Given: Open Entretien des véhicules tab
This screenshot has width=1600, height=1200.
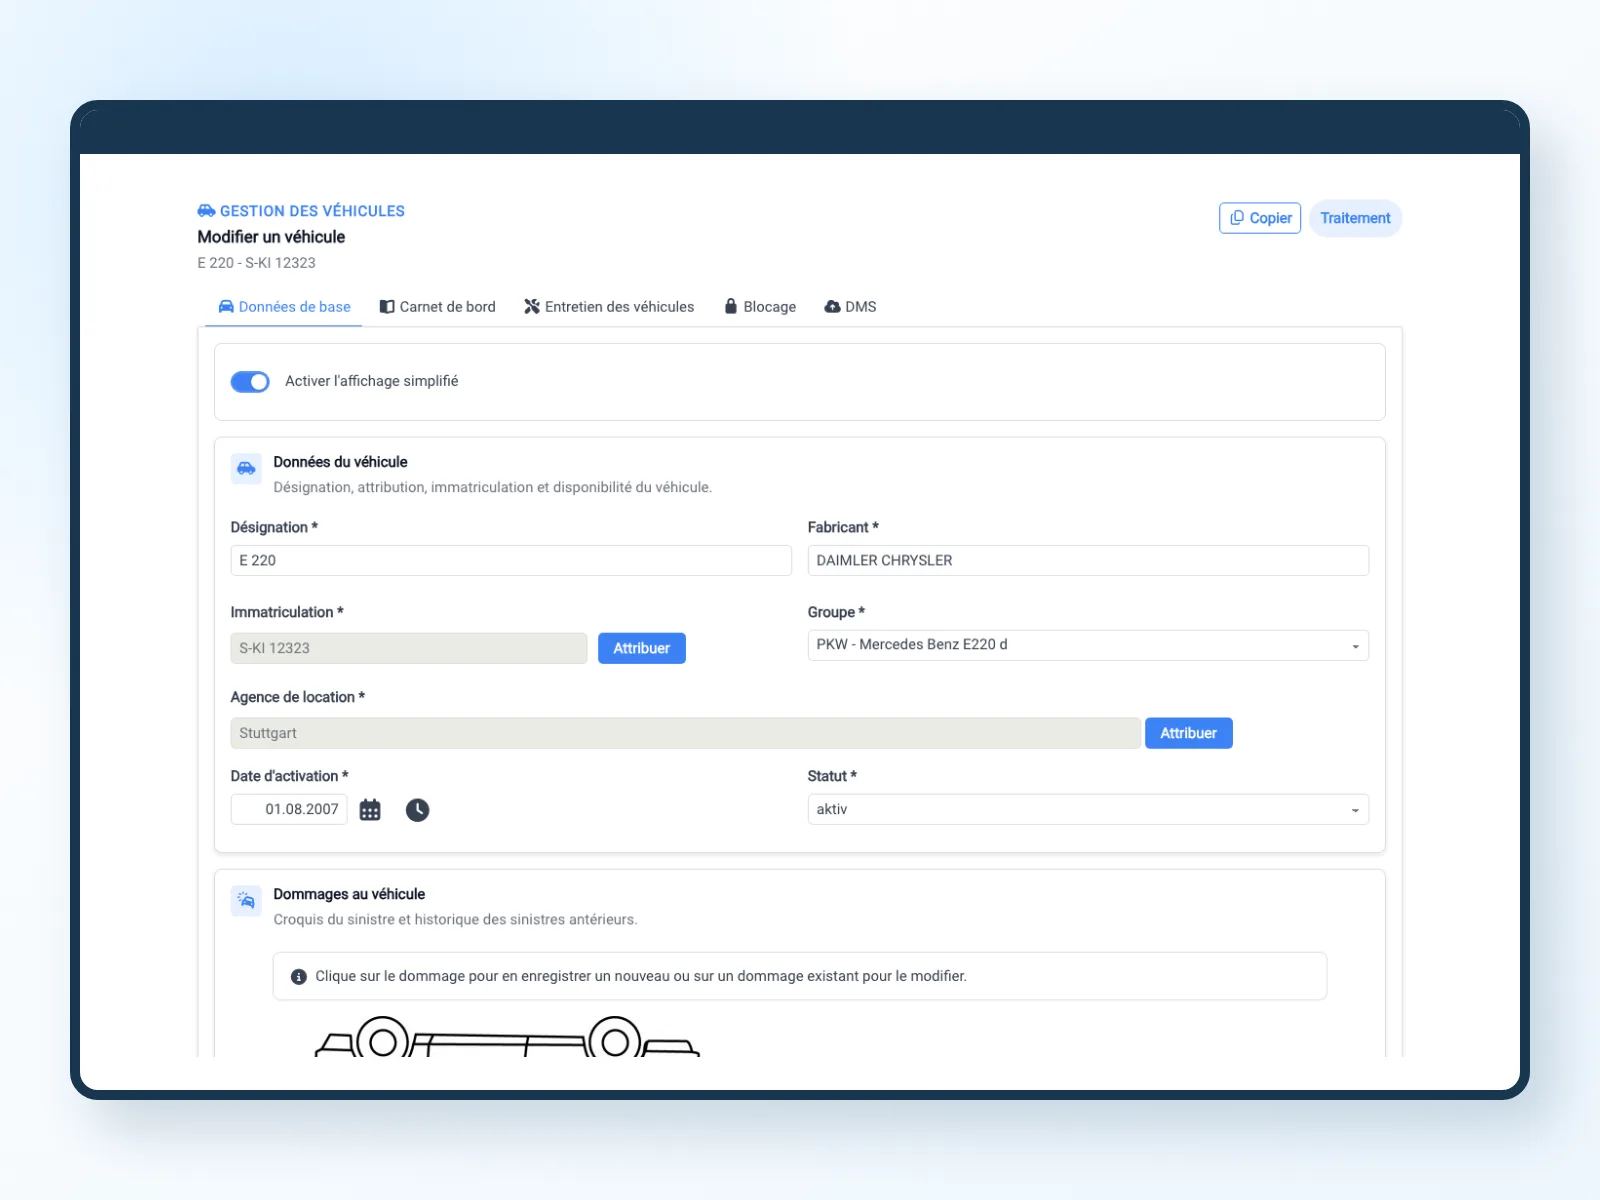Looking at the screenshot, I should point(609,307).
